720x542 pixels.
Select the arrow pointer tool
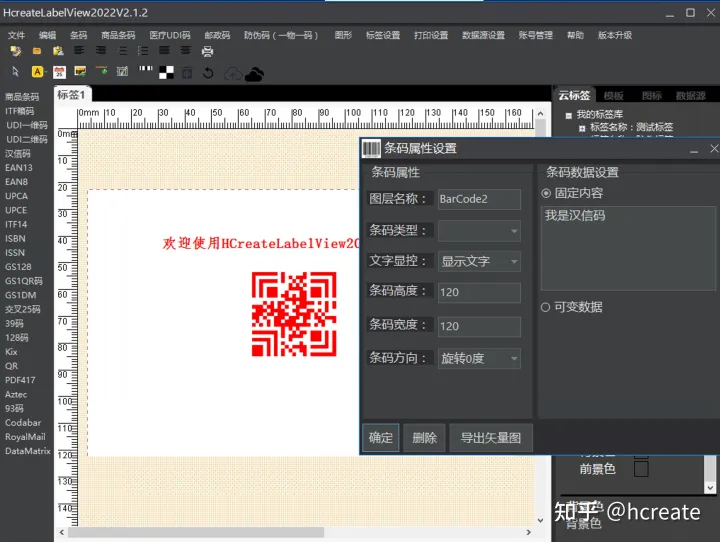click(15, 72)
